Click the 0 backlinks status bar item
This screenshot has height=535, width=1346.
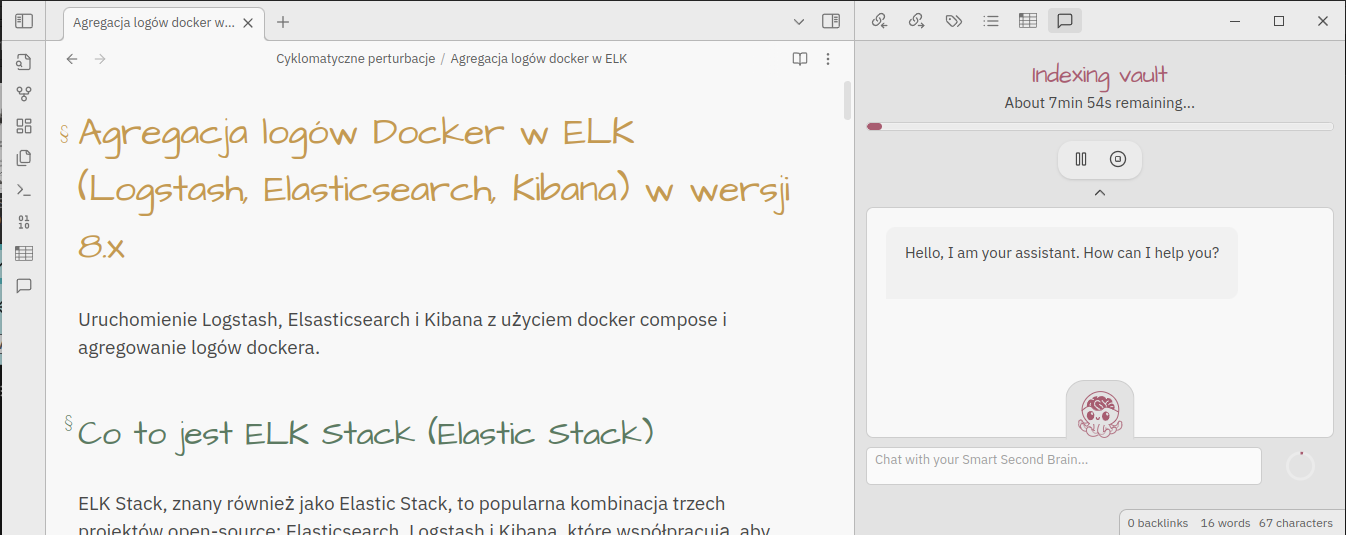pyautogui.click(x=1158, y=523)
